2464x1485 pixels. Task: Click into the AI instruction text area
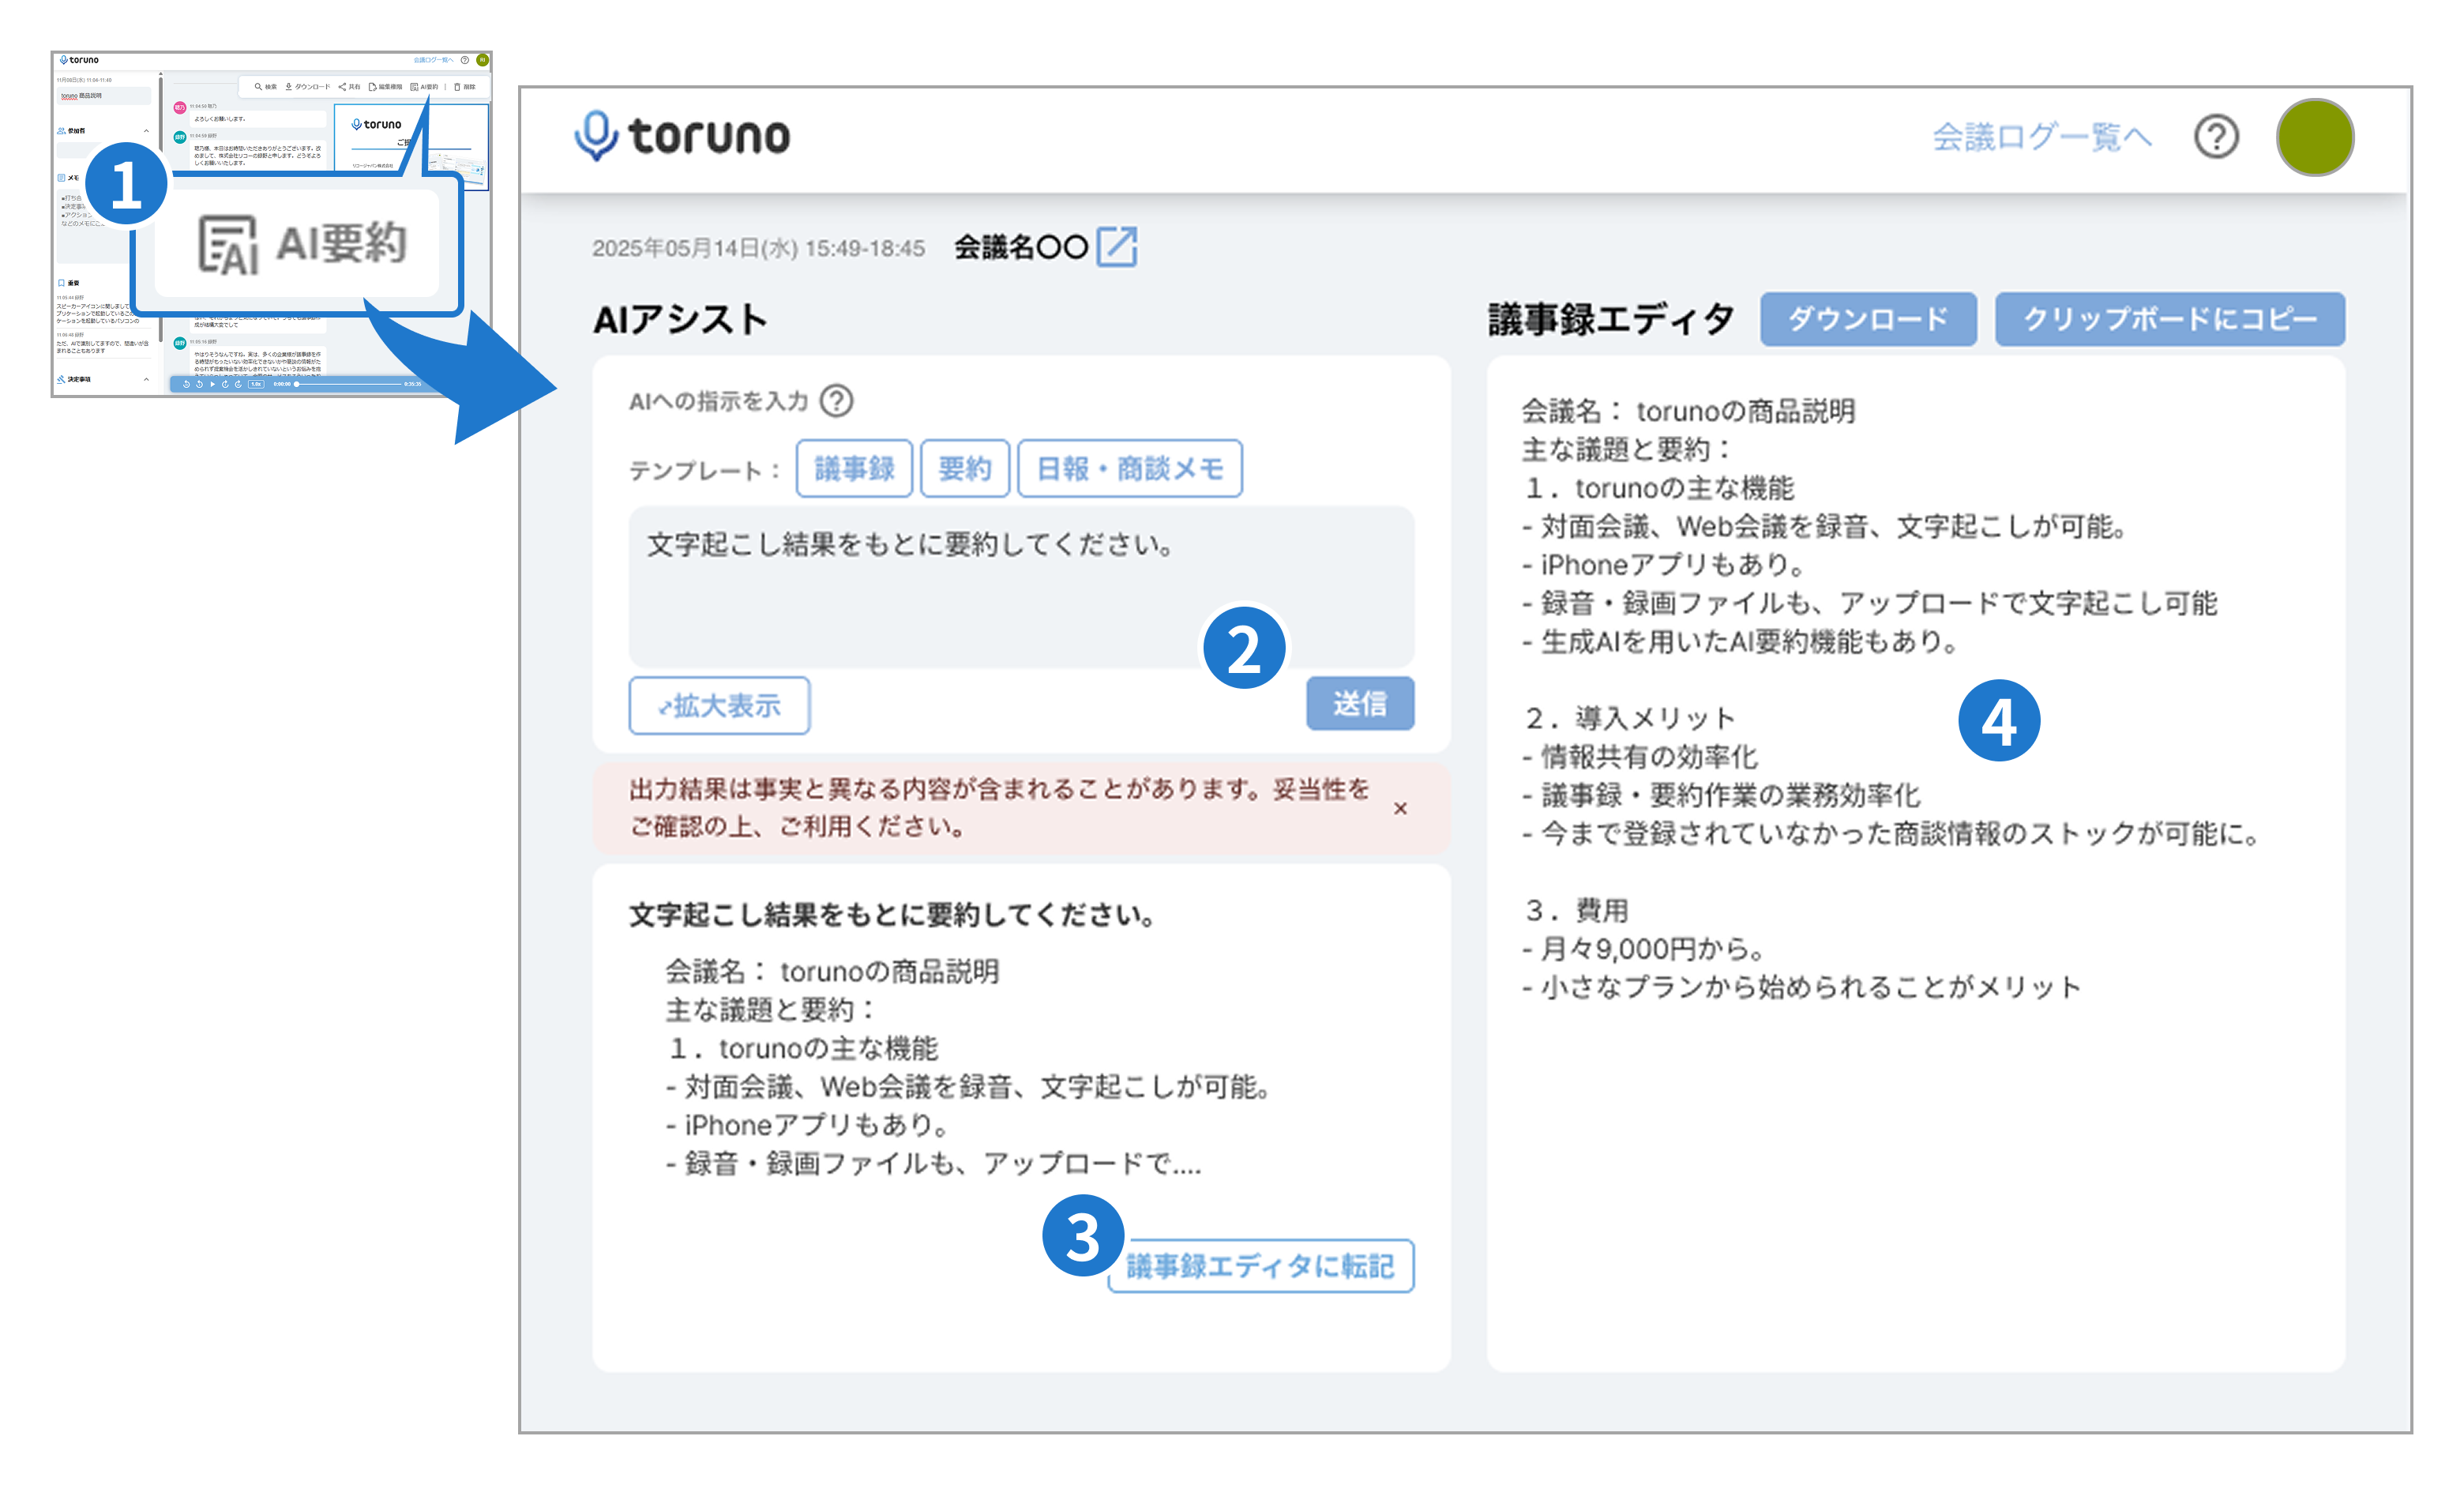coord(1021,586)
